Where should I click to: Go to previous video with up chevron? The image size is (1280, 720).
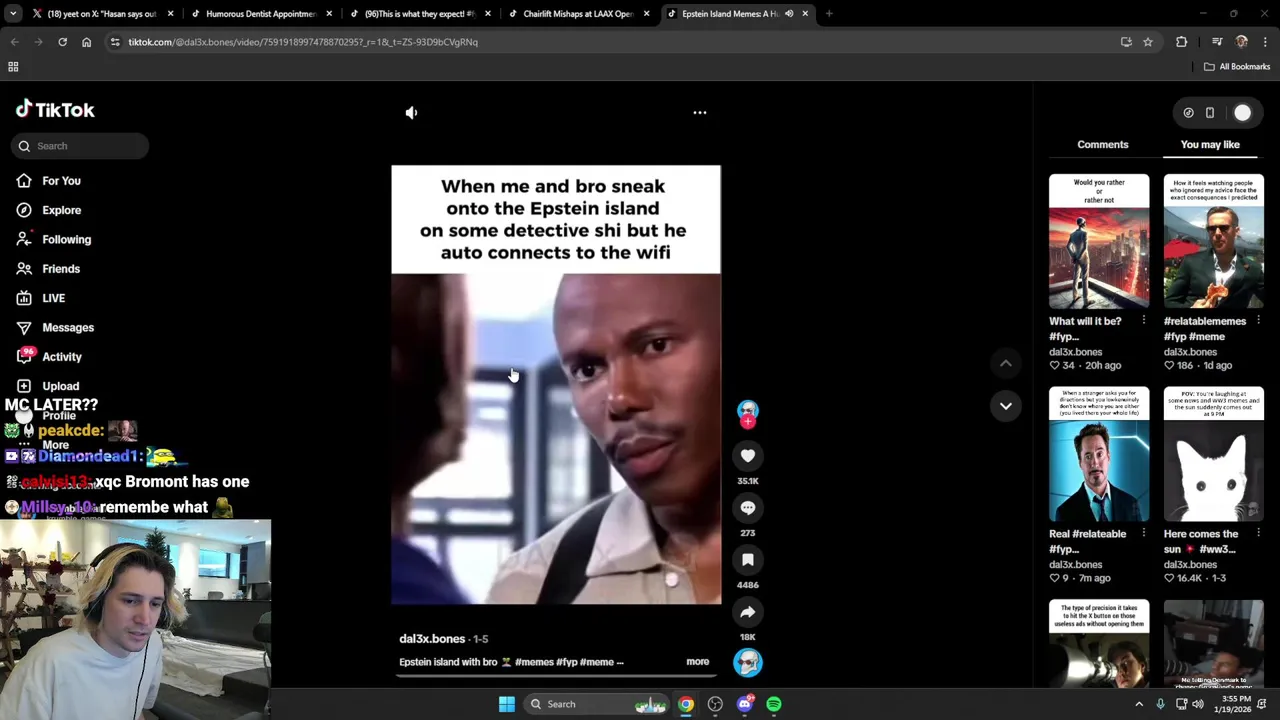coord(1006,364)
